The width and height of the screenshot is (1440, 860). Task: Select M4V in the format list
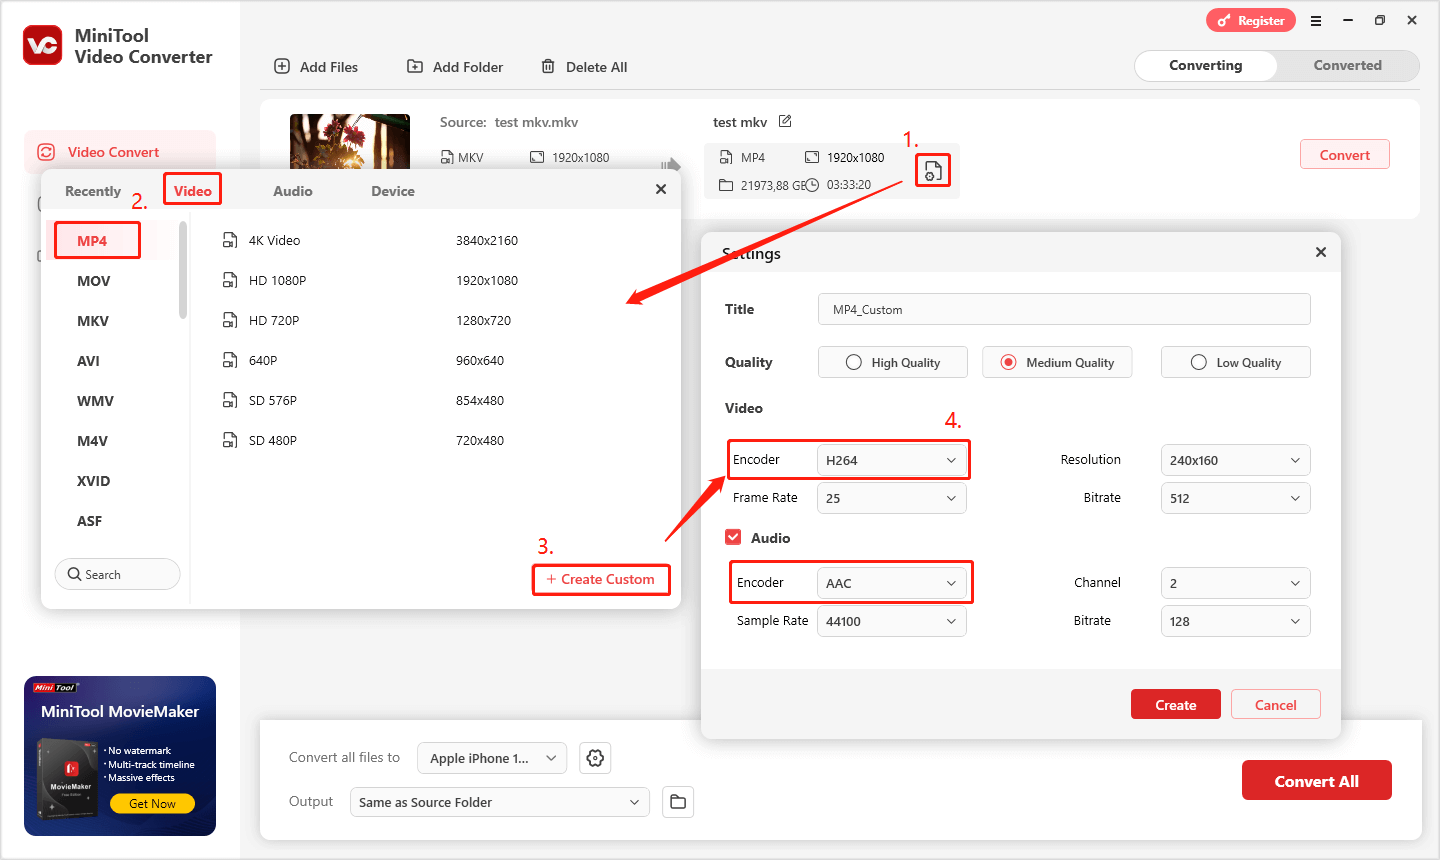pos(92,441)
